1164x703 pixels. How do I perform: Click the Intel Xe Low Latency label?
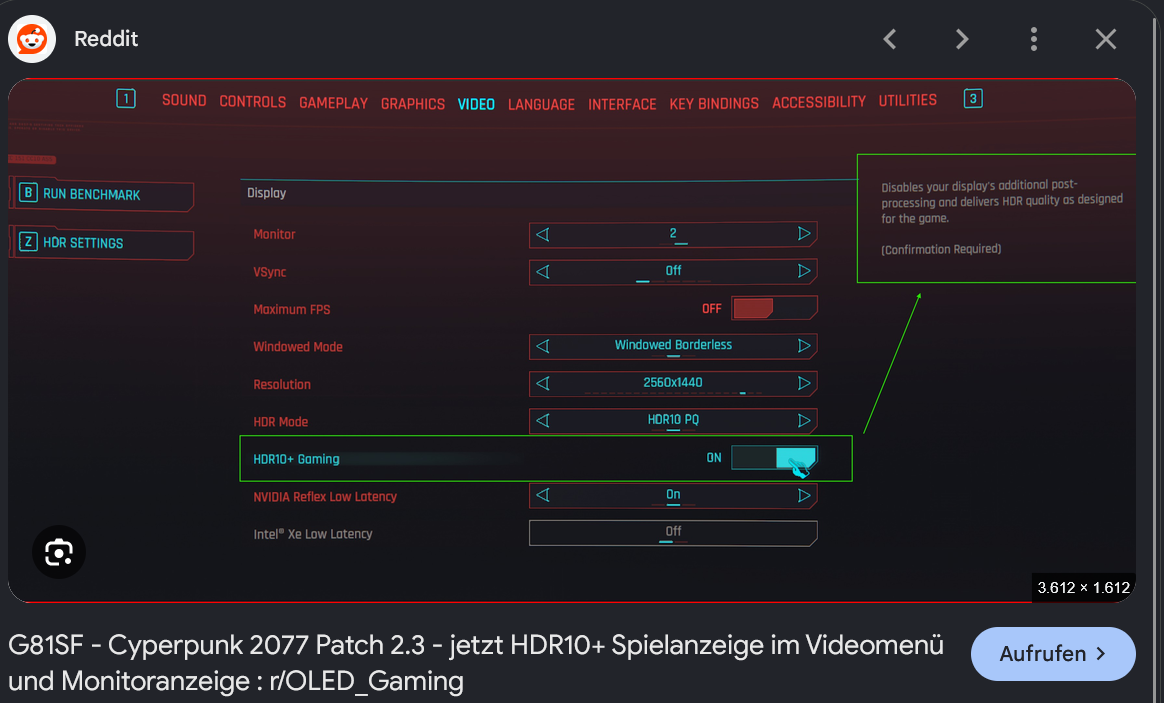[313, 534]
